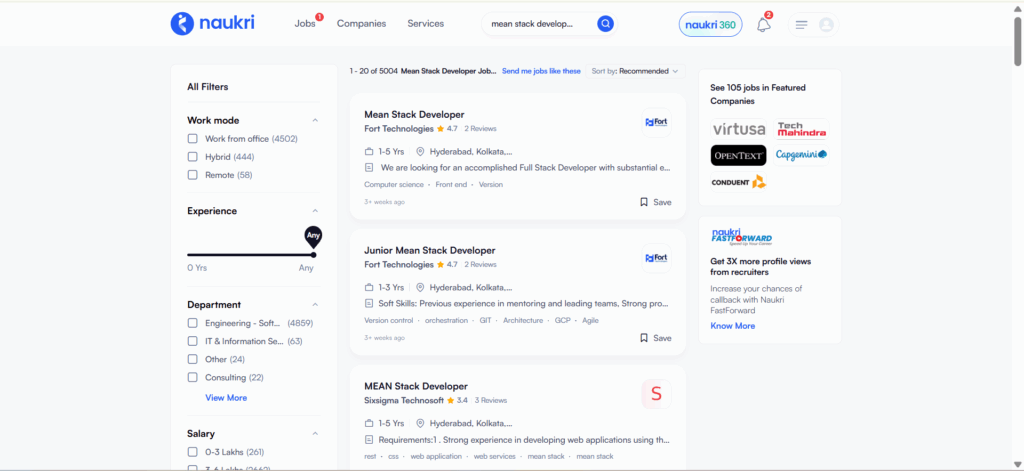The width and height of the screenshot is (1024, 471).
Task: Click Sixsigma Technosoft company name
Action: tap(404, 400)
